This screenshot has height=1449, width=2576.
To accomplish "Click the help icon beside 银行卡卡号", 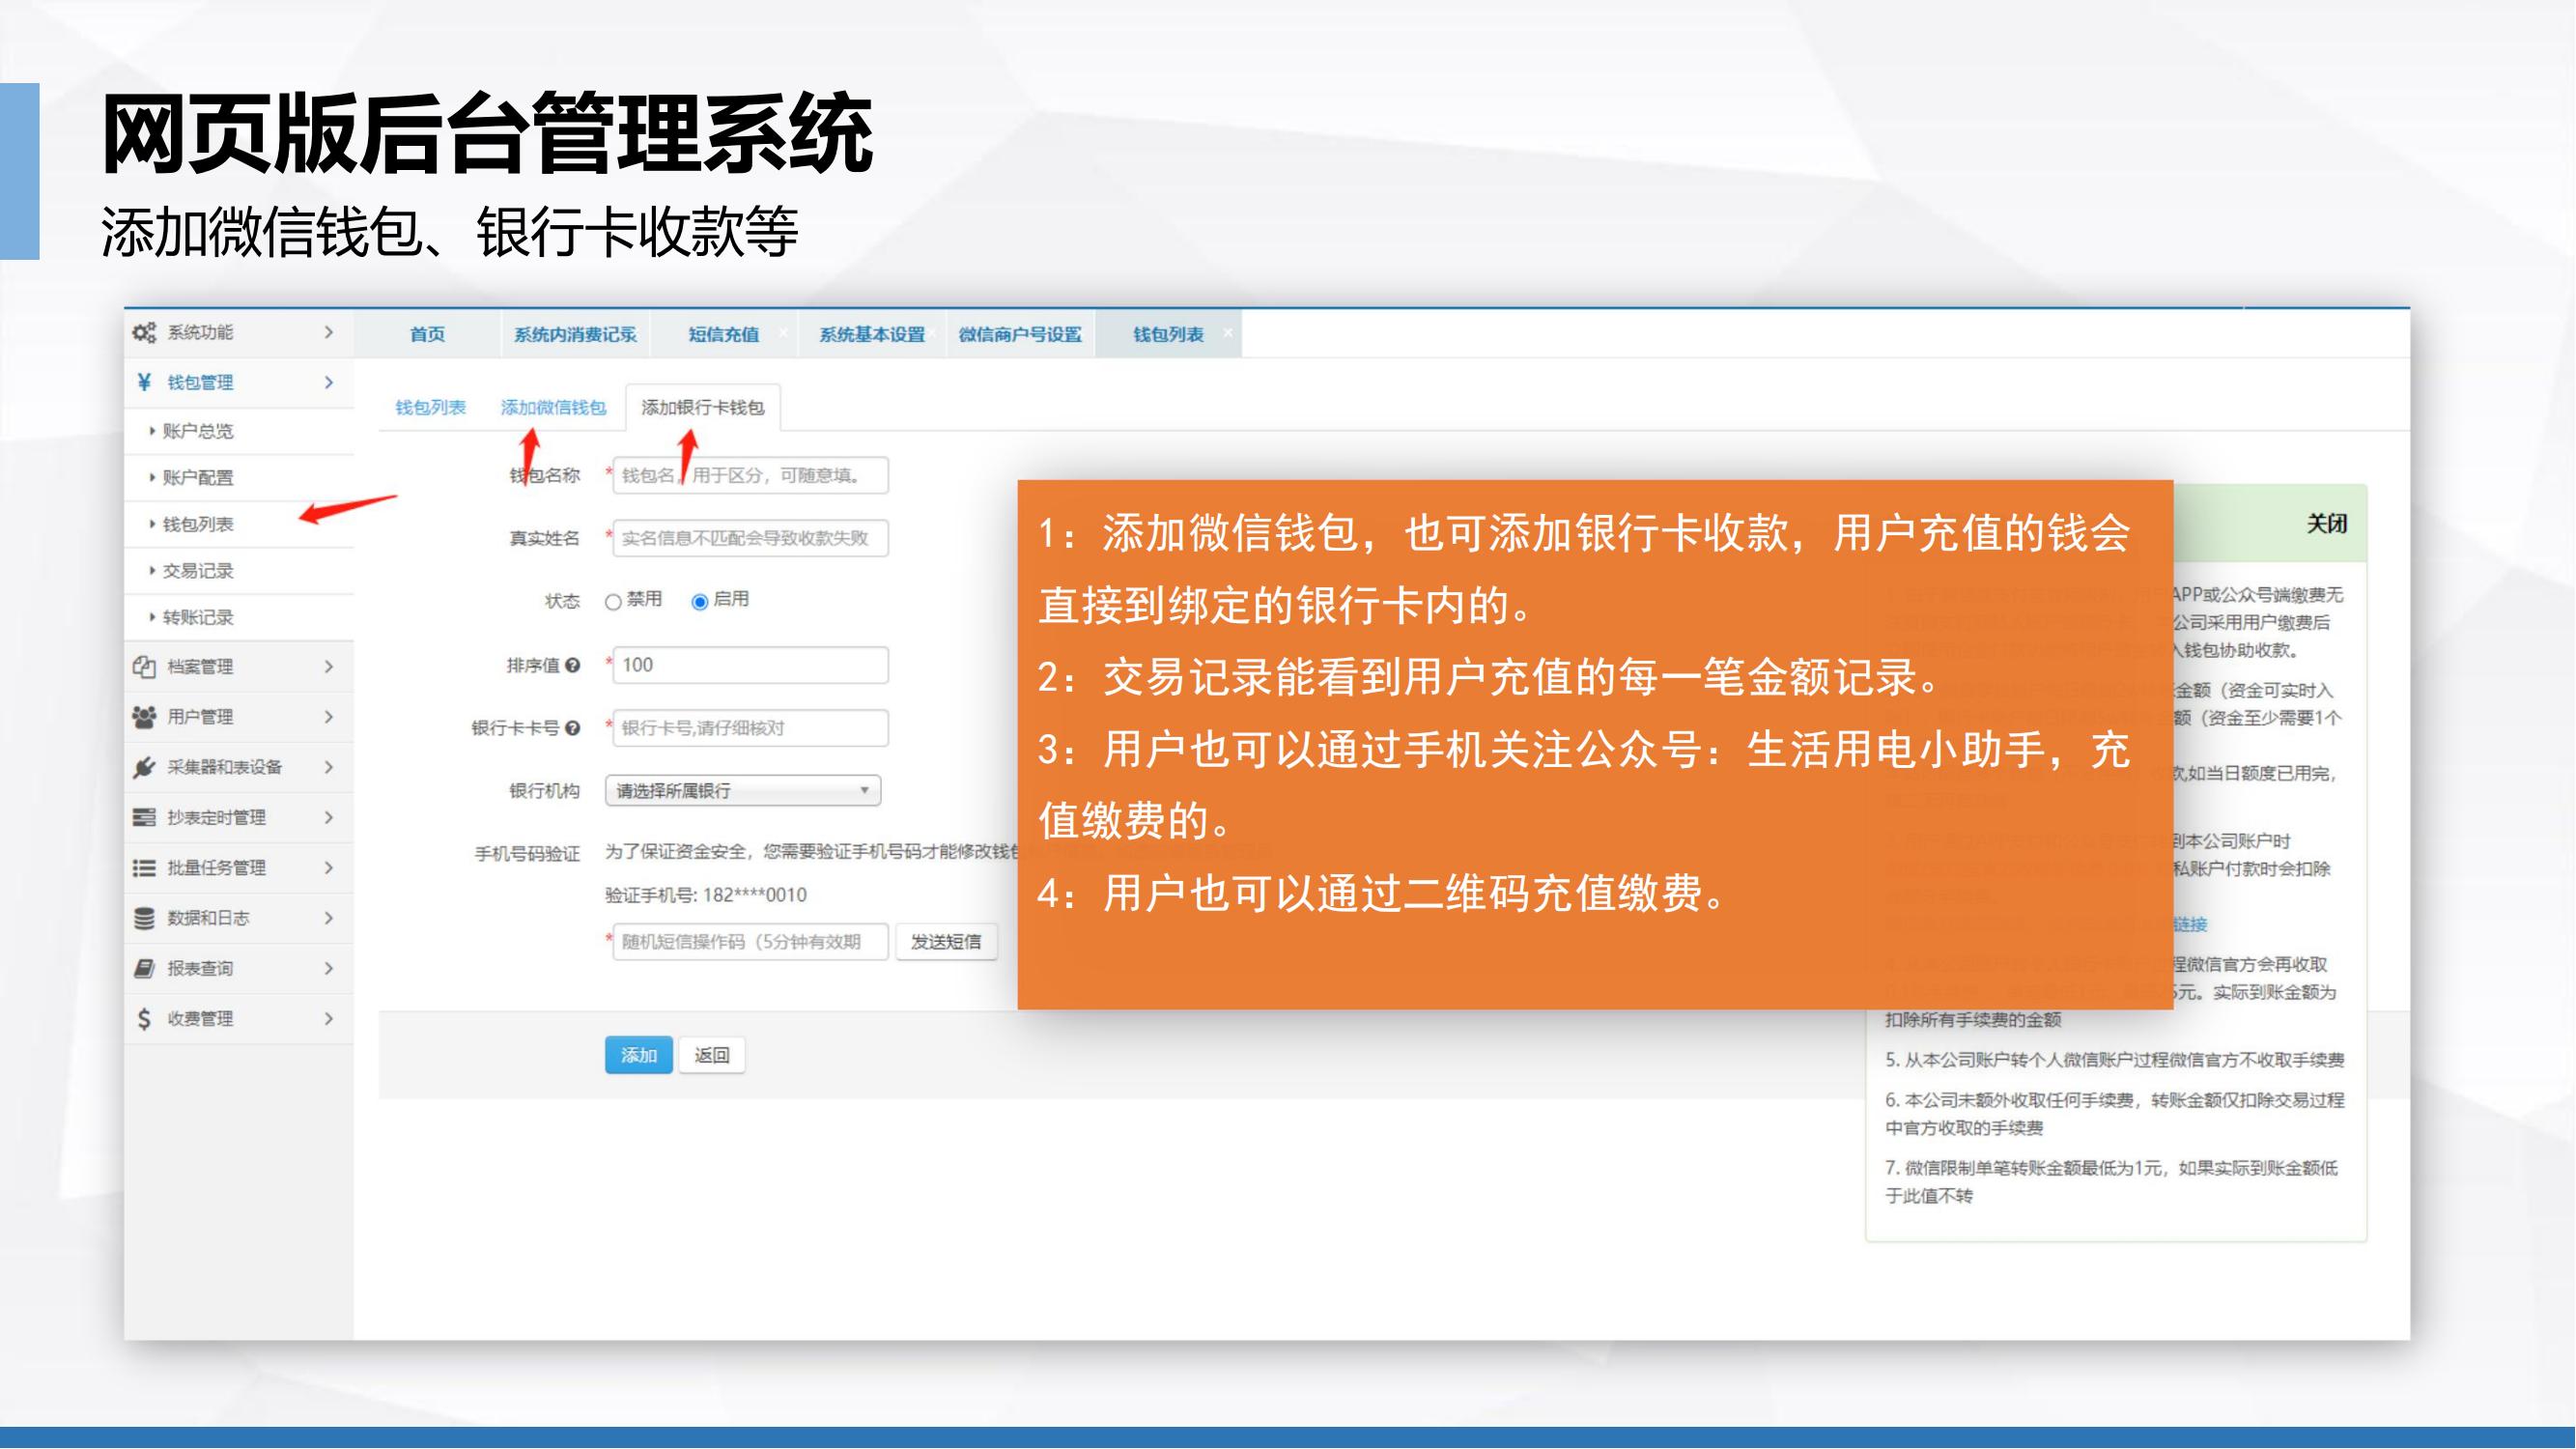I will [x=572, y=728].
